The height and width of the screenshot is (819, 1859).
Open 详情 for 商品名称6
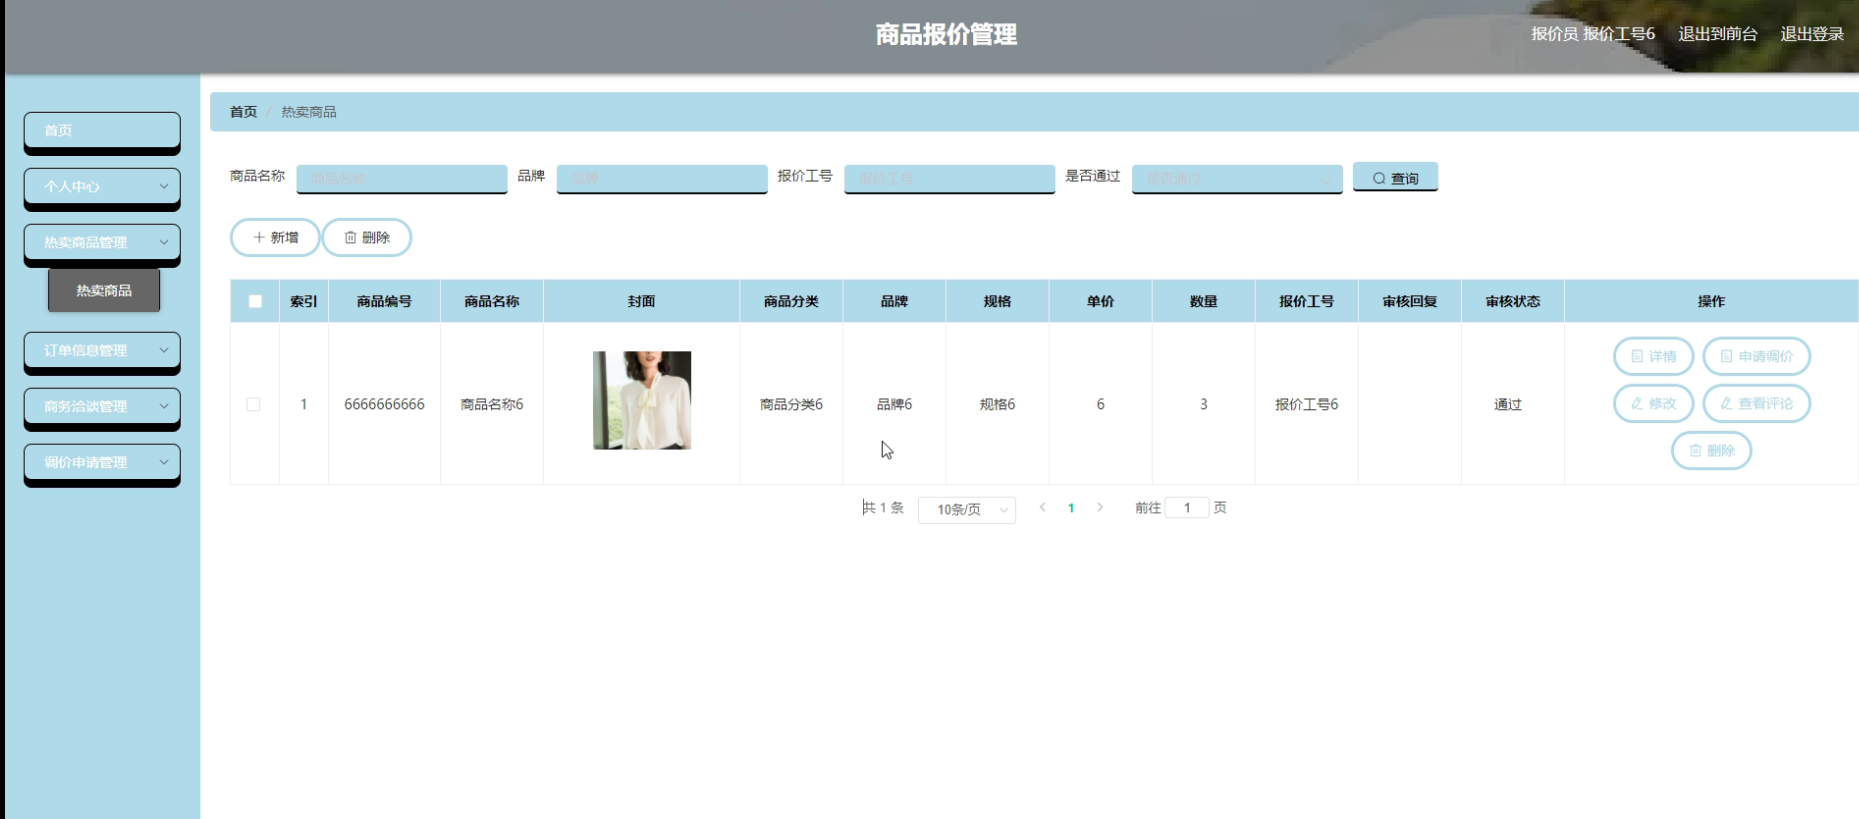click(1653, 356)
